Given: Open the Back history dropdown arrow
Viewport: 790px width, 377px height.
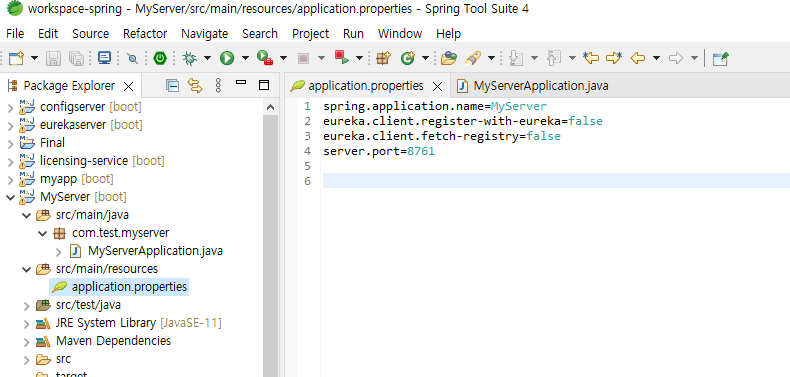Looking at the screenshot, I should pyautogui.click(x=656, y=58).
